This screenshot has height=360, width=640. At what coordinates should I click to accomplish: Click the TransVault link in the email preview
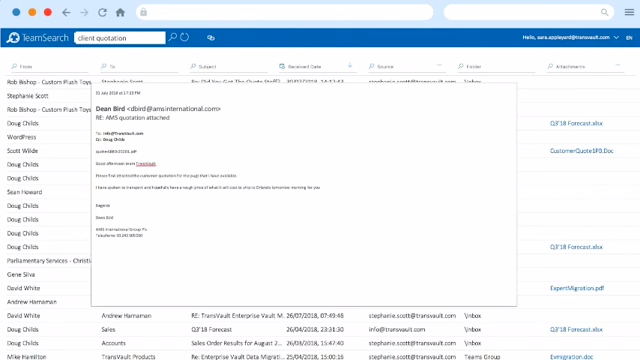[146, 164]
